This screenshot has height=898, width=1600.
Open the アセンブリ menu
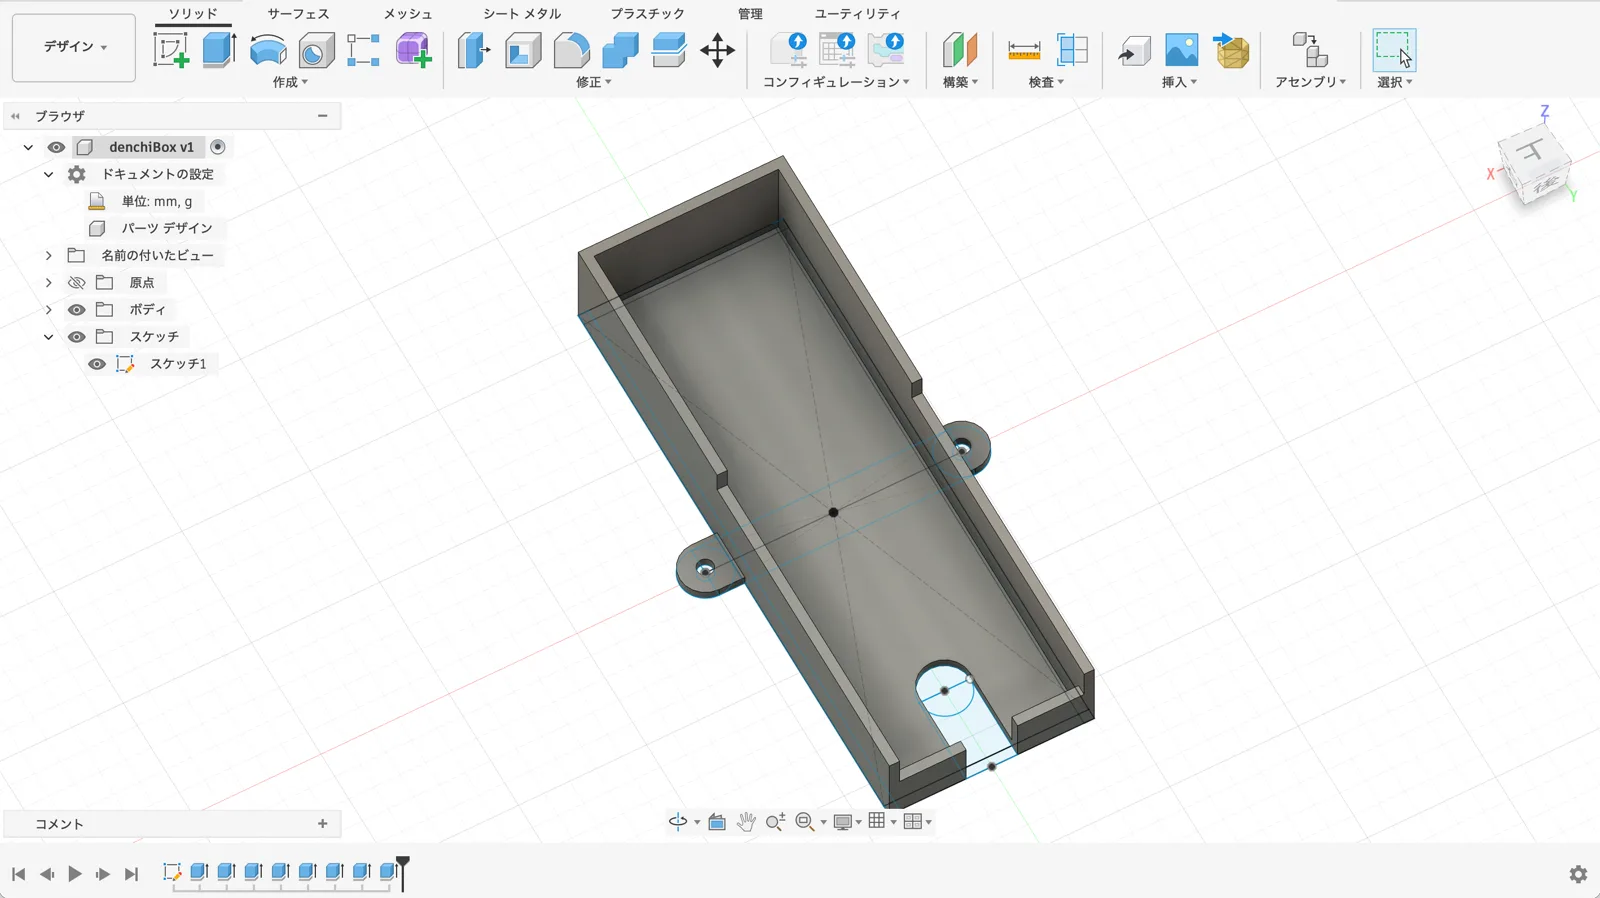pos(1310,82)
